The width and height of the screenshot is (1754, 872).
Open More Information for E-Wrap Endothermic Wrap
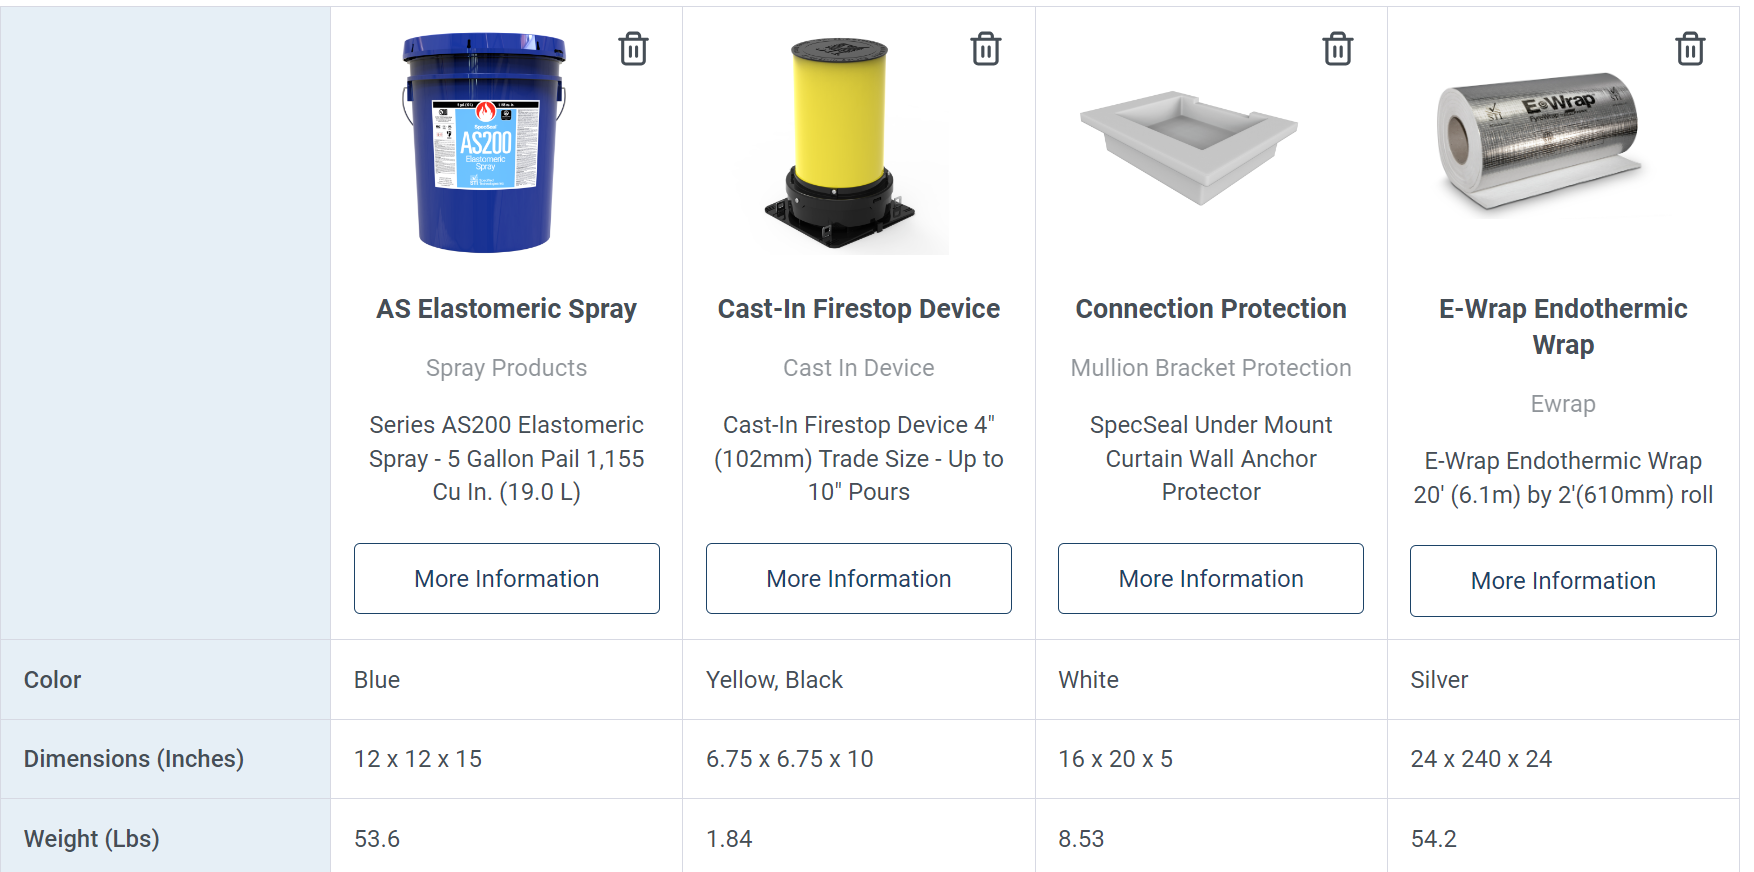click(x=1563, y=581)
